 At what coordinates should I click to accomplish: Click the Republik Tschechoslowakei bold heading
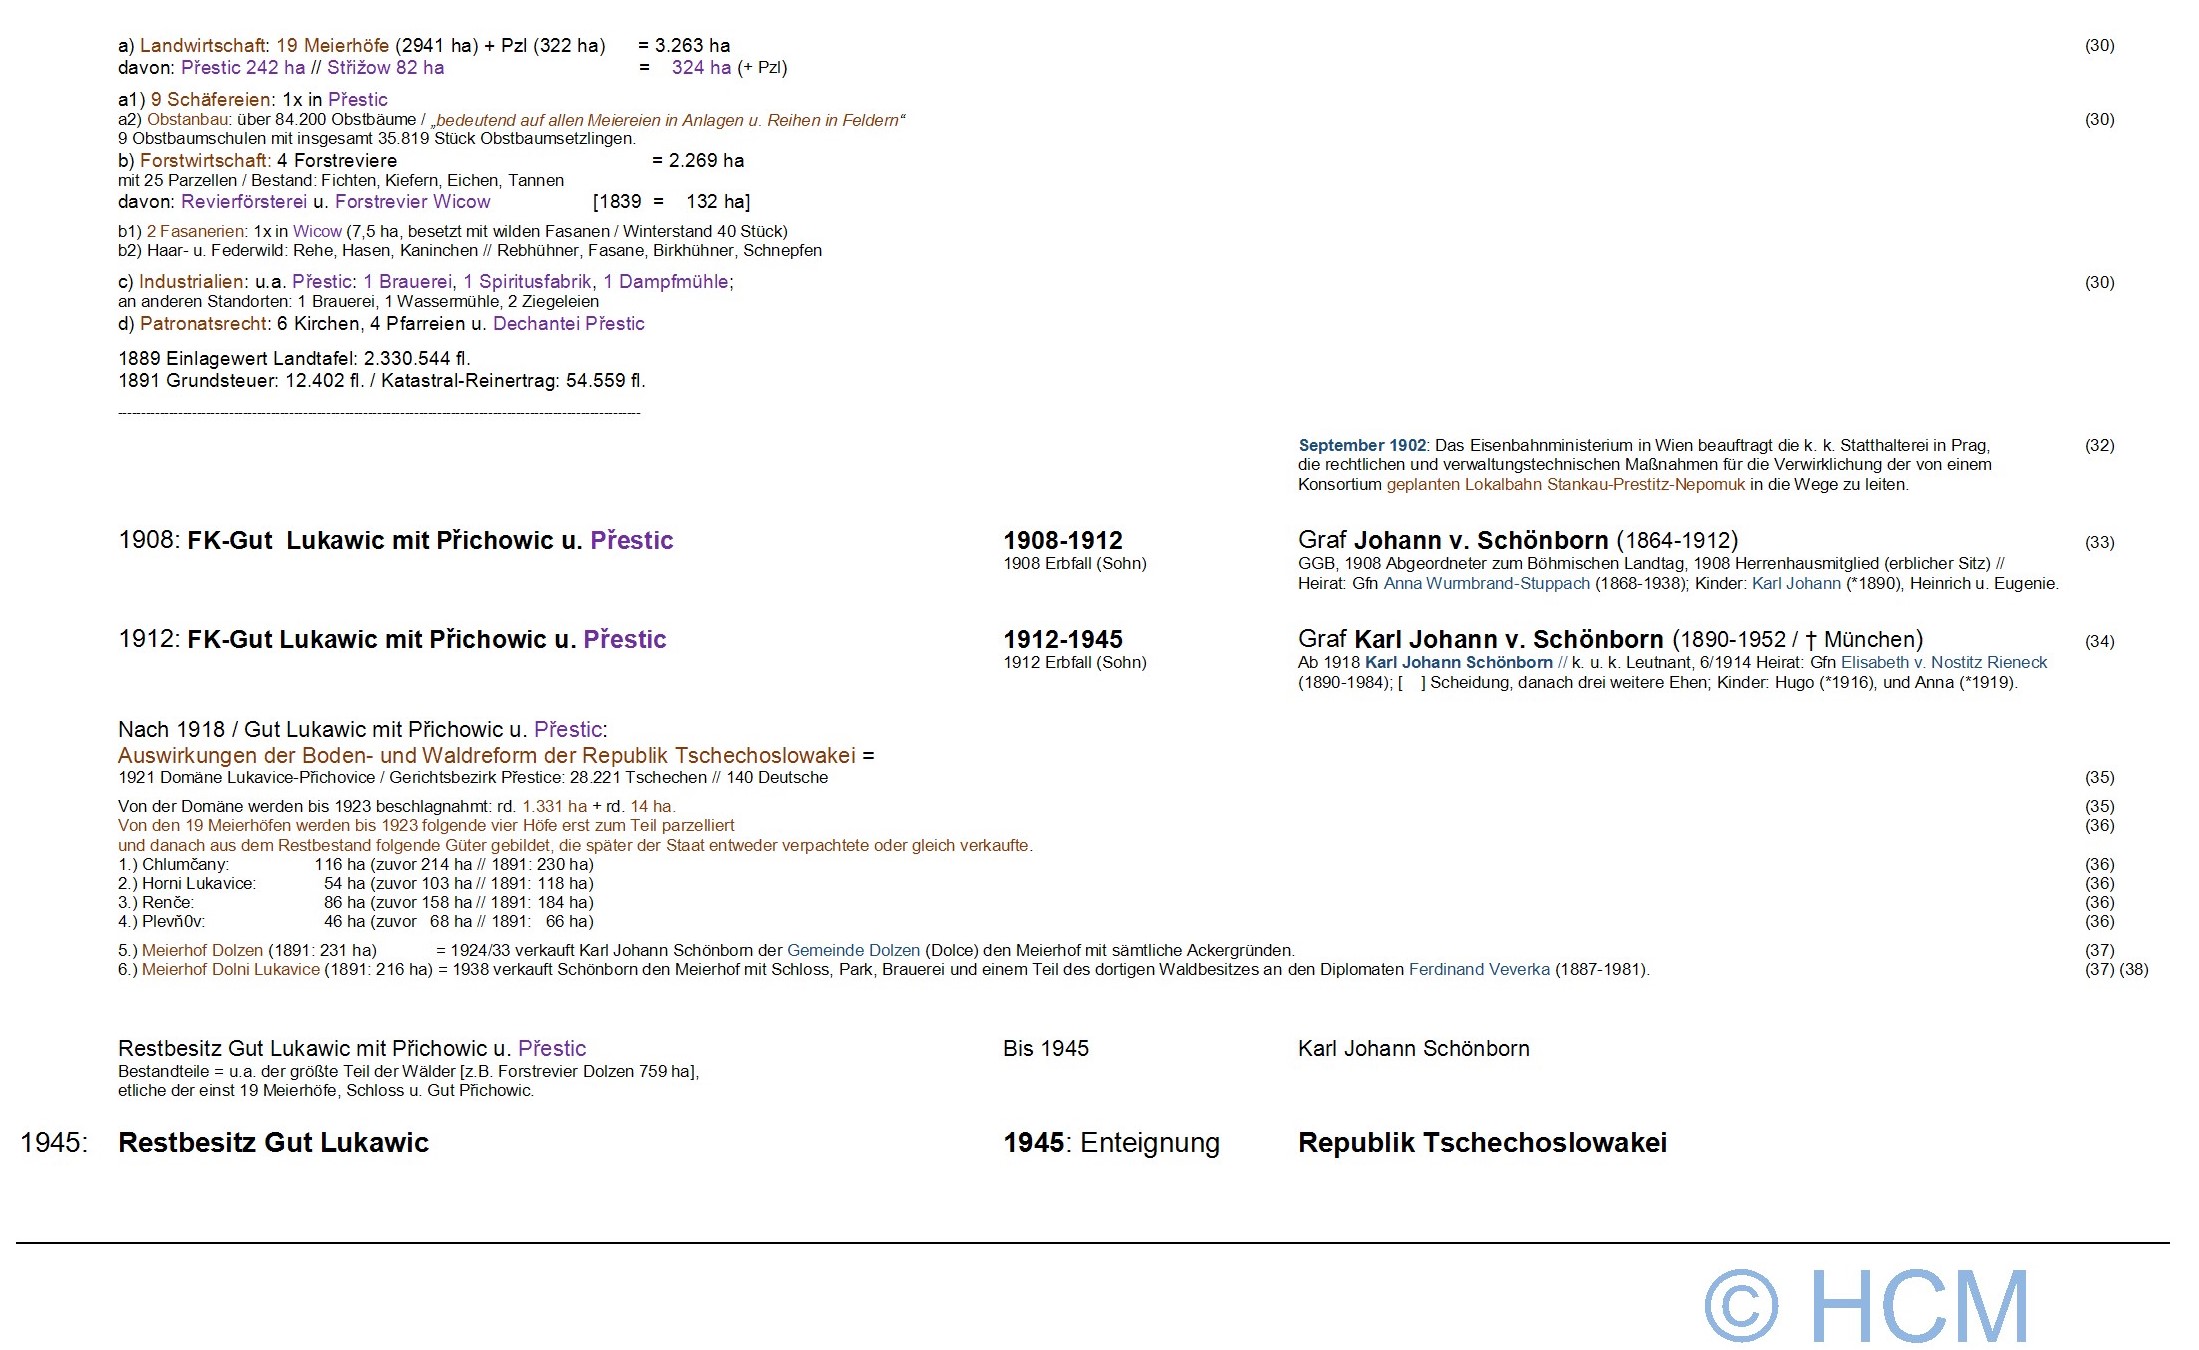click(x=1481, y=1142)
